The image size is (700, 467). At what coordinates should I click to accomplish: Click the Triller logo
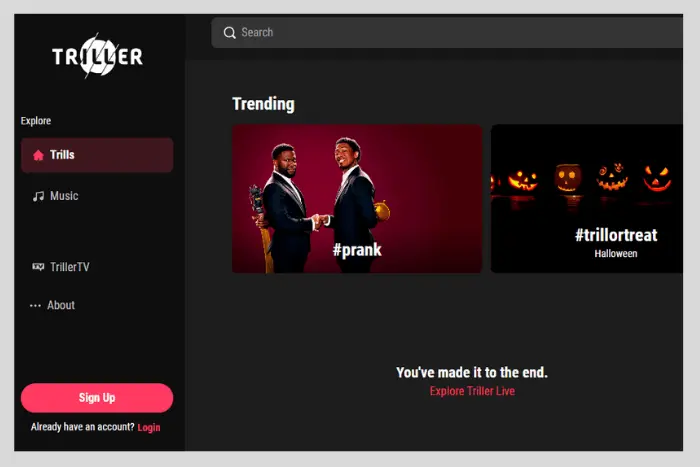click(x=97, y=56)
